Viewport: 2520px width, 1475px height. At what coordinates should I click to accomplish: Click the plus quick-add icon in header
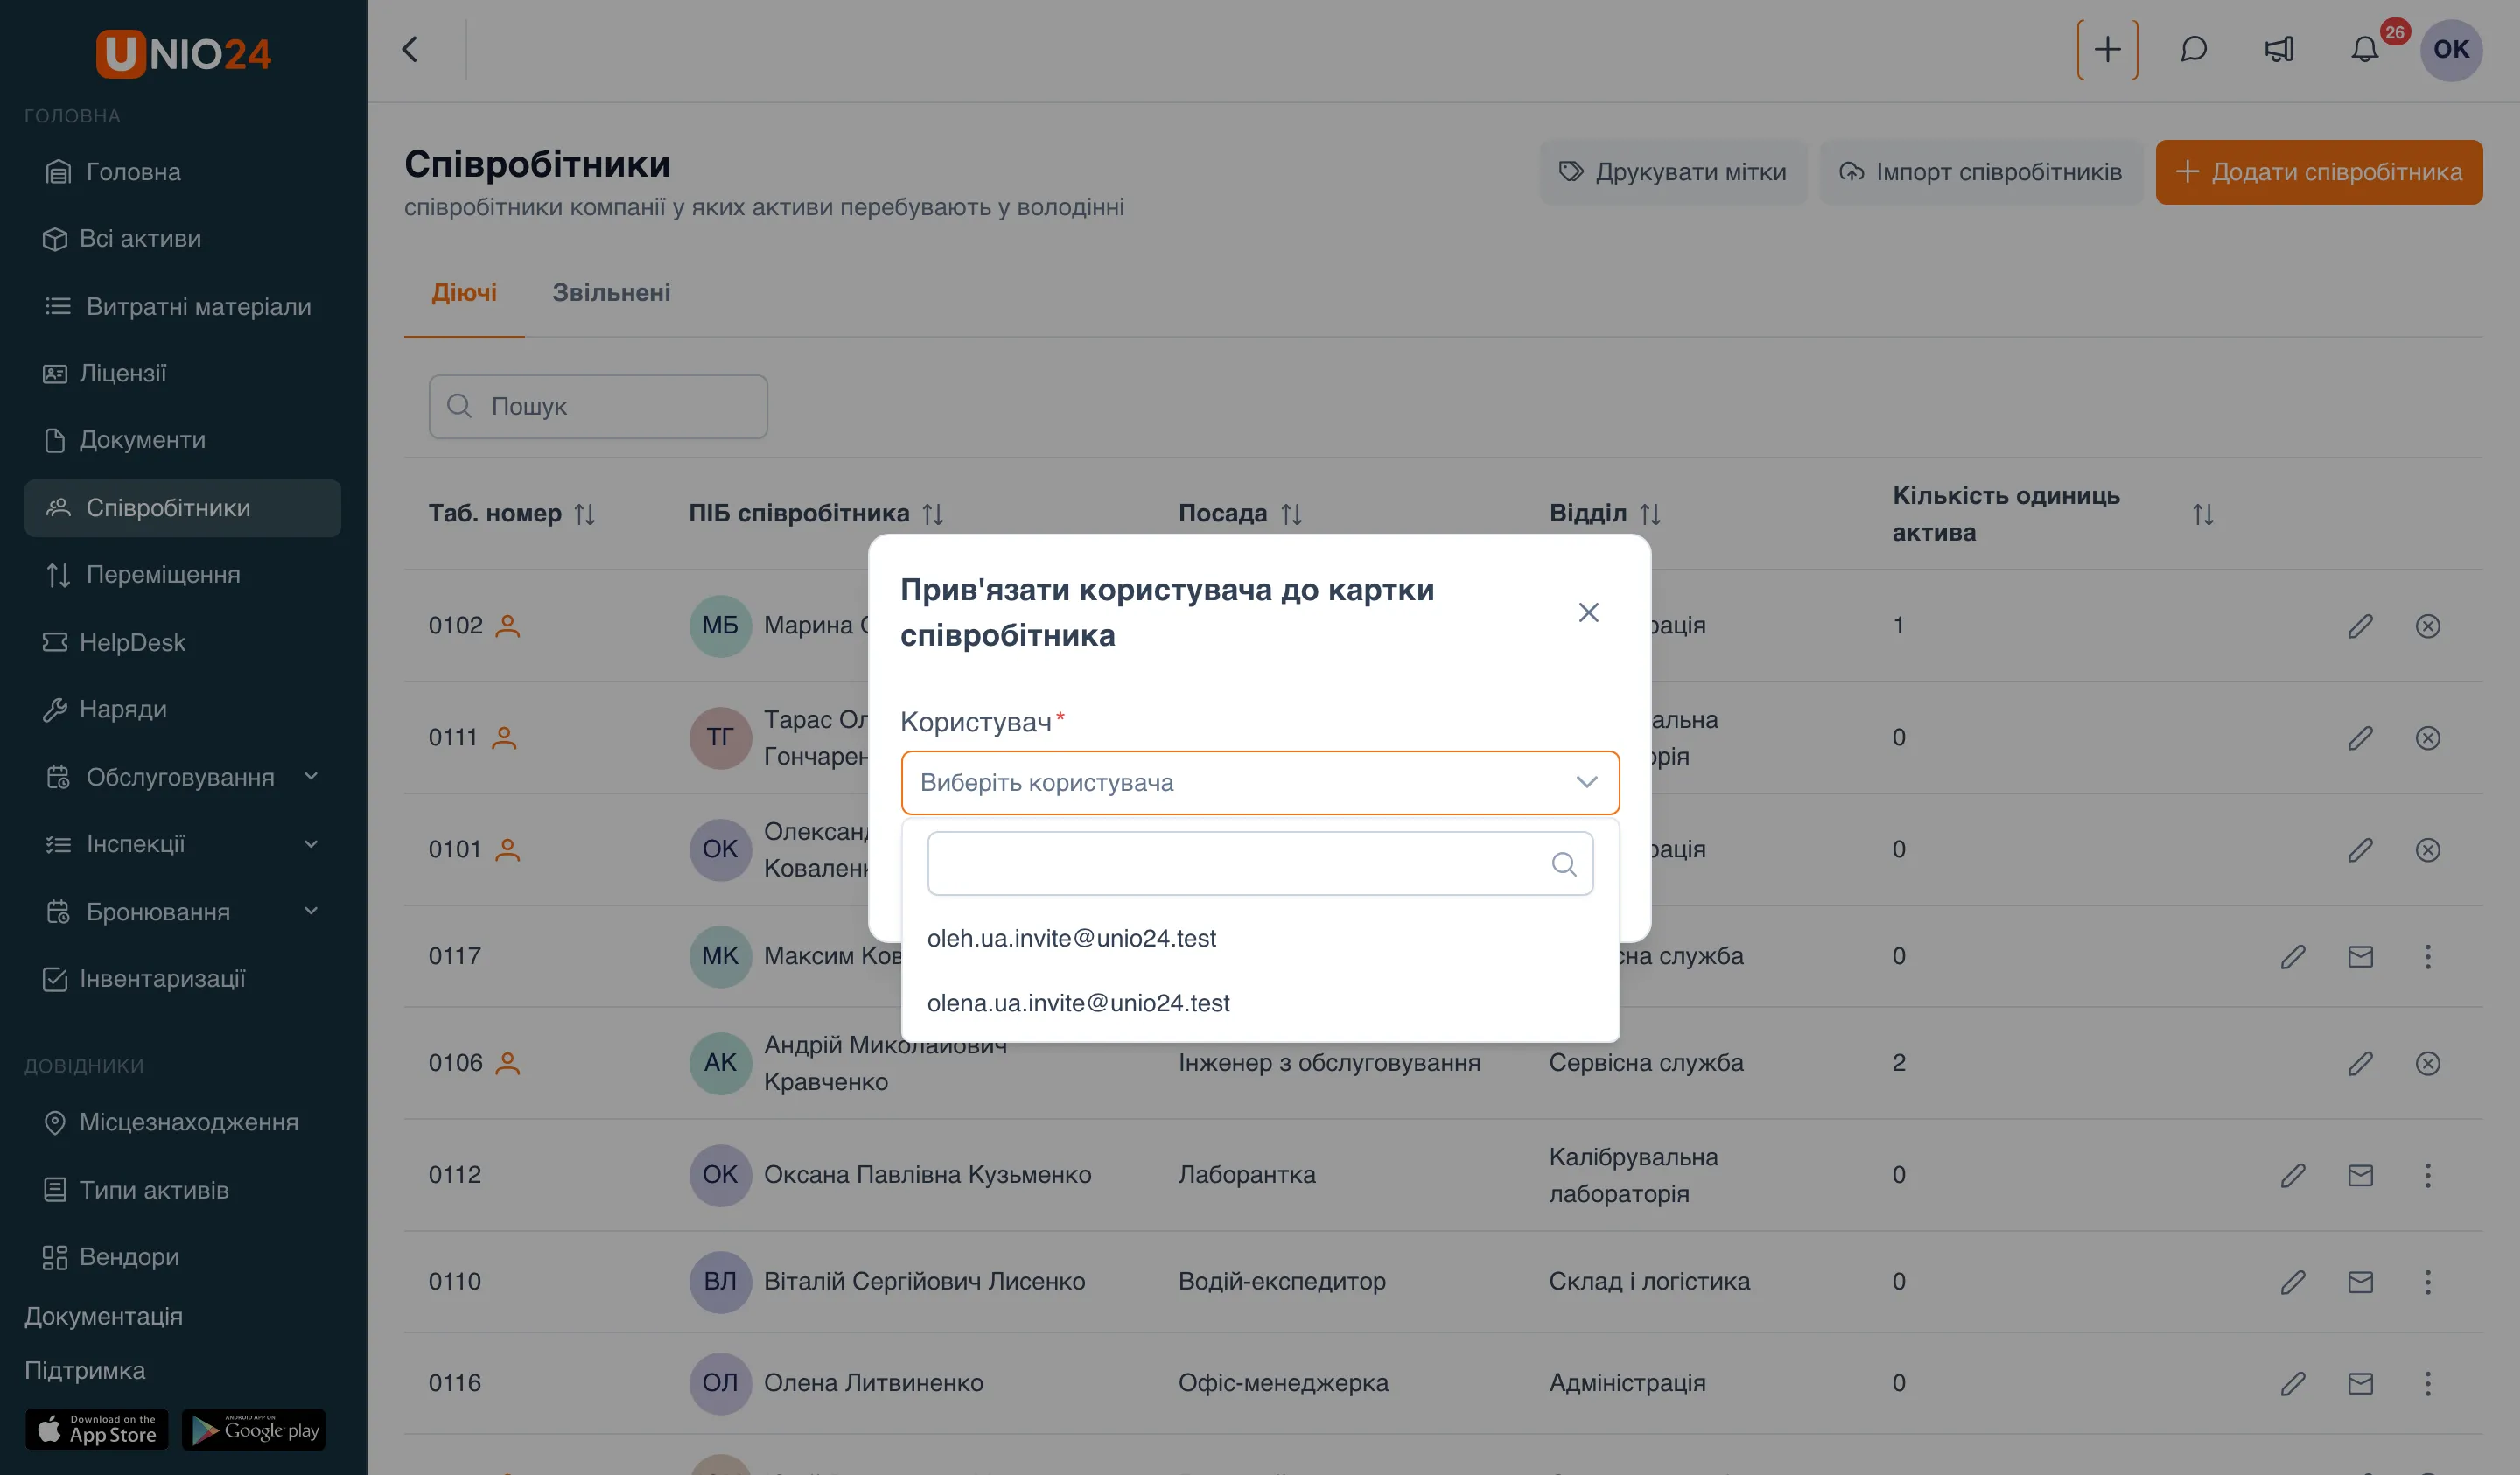coord(2107,50)
